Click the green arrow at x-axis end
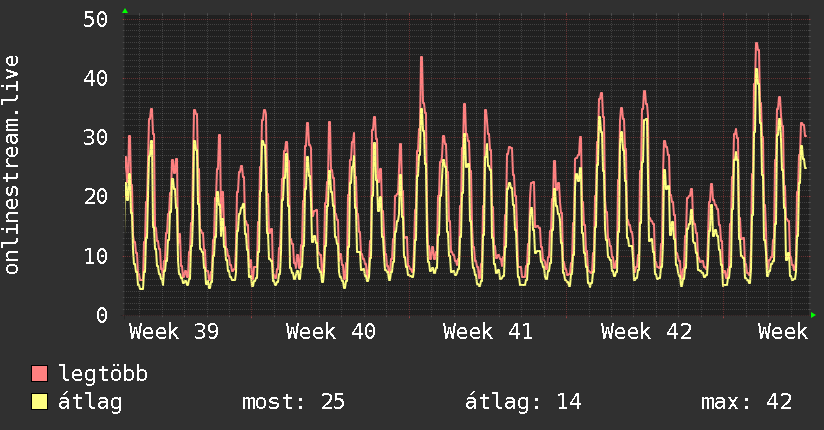 click(813, 315)
